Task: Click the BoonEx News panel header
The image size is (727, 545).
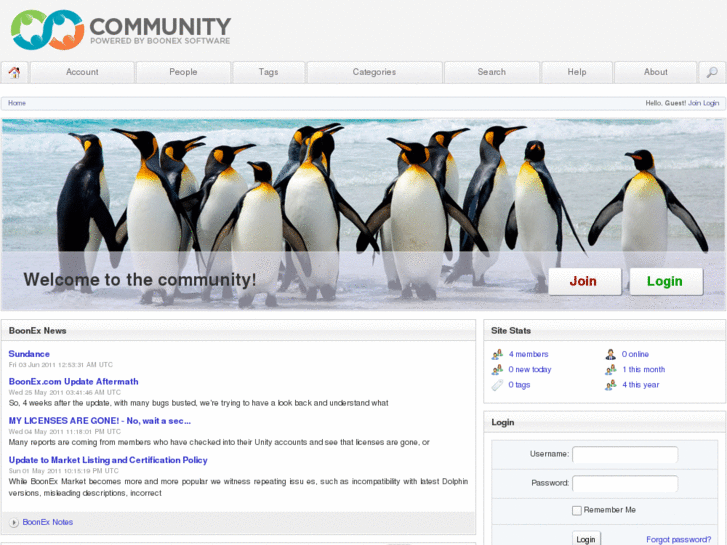Action: click(238, 331)
